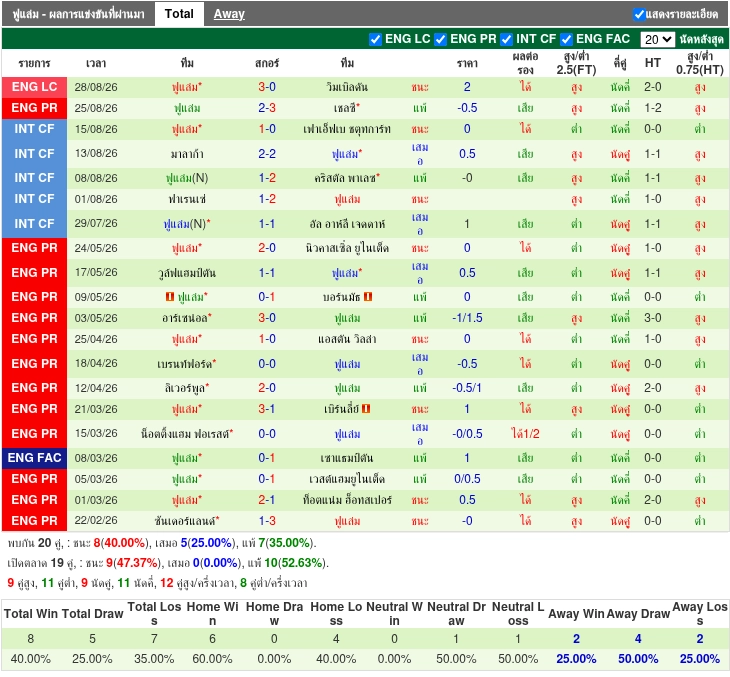This screenshot has height=677, width=730.
Task: Open opponent ลิเวอร์พูล team link
Action: (187, 388)
